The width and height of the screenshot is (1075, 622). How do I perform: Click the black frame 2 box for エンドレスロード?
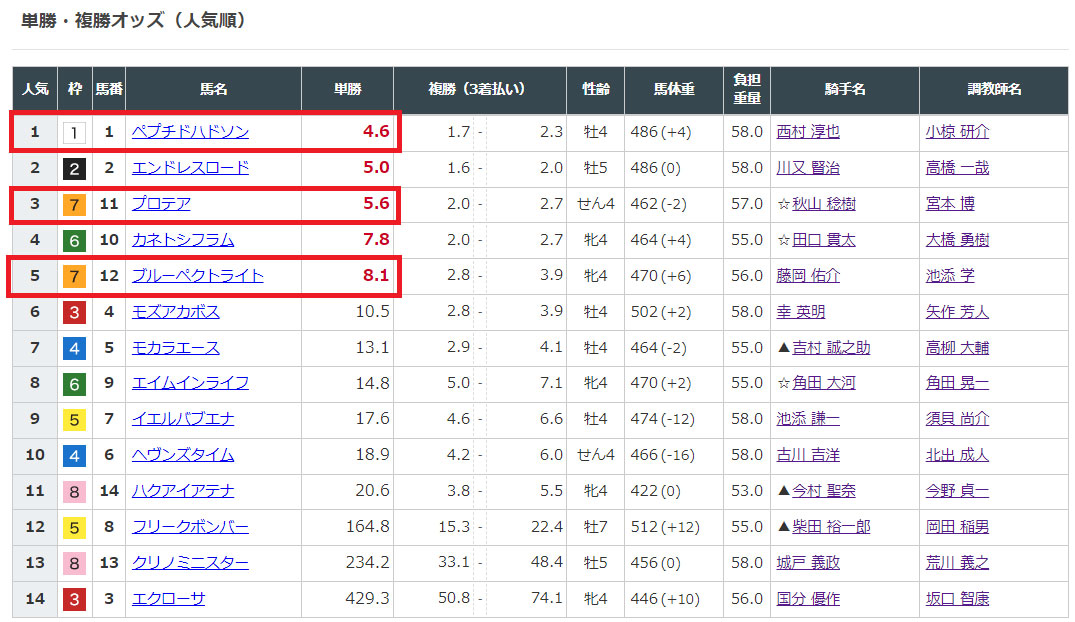74,168
